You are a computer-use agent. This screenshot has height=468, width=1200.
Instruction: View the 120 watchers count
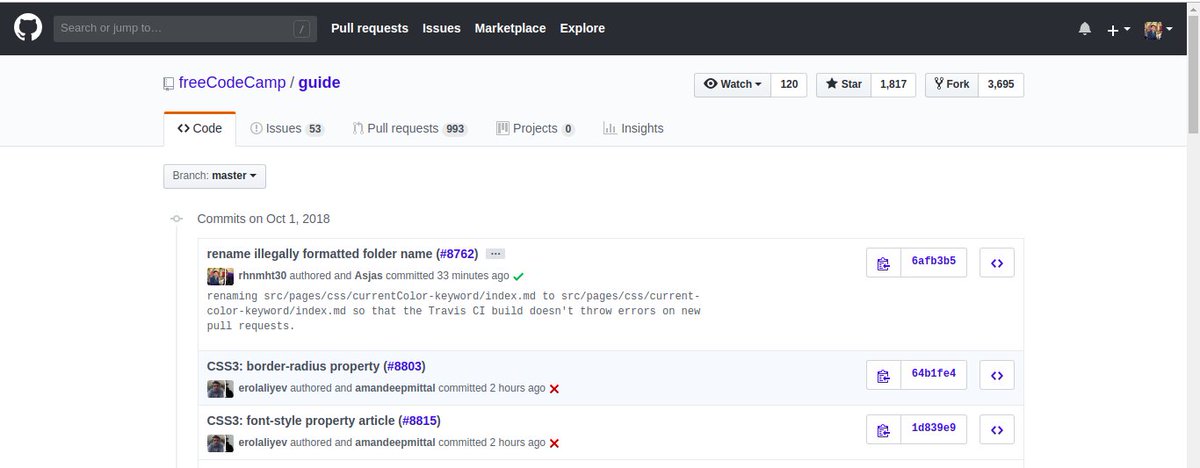point(789,84)
